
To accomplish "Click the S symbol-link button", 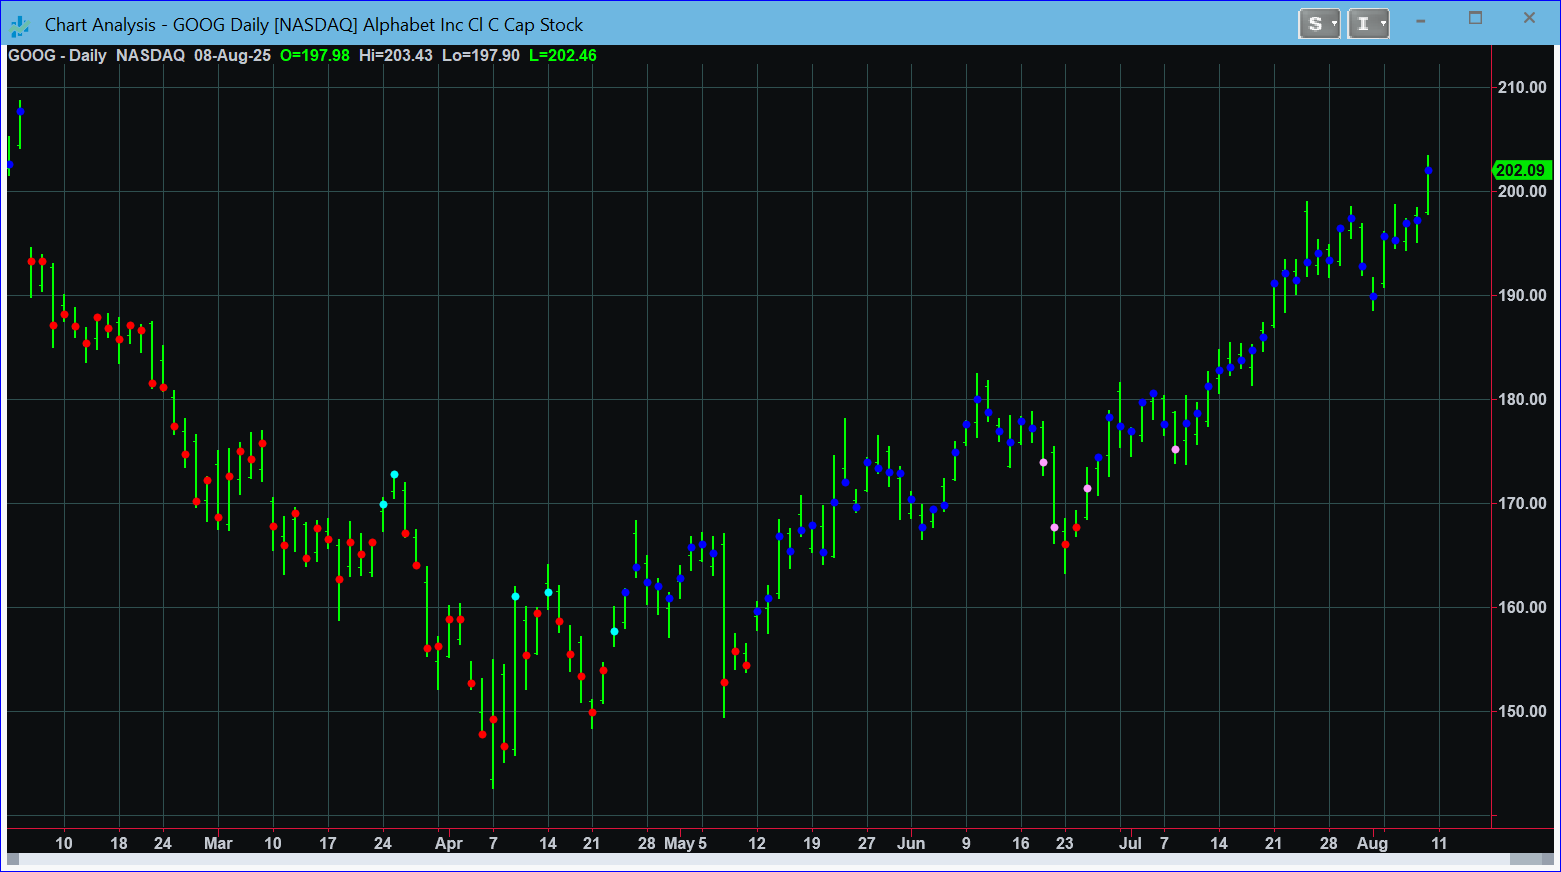I will tap(1314, 24).
